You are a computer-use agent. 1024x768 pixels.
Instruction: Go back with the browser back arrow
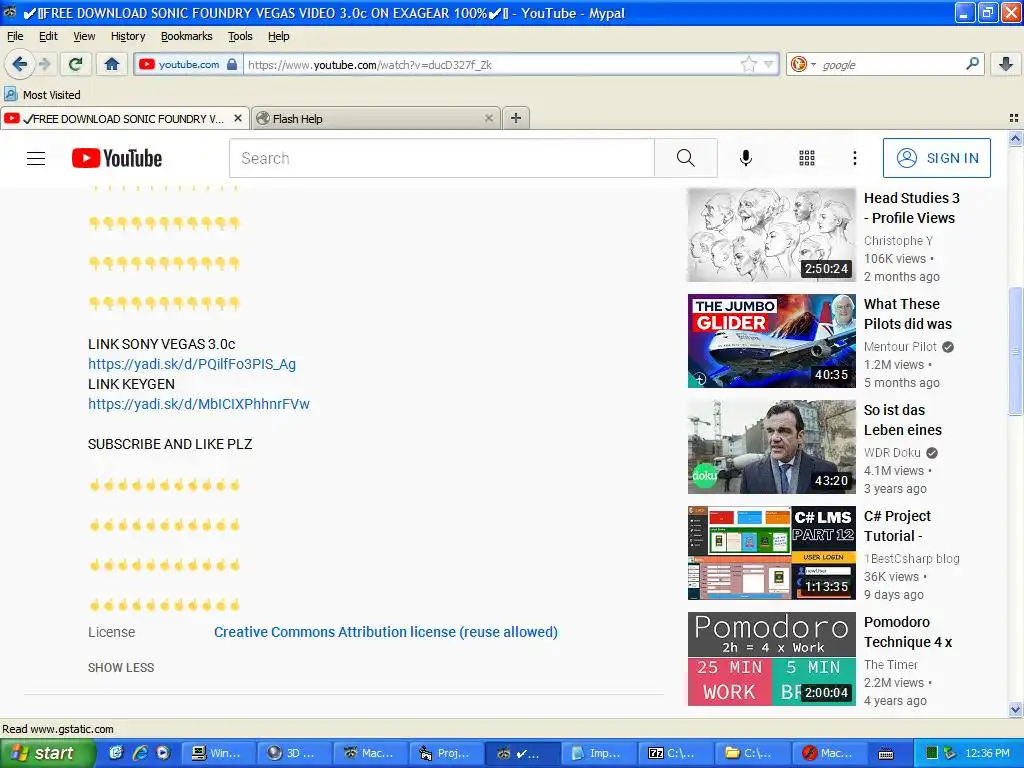tap(20, 64)
